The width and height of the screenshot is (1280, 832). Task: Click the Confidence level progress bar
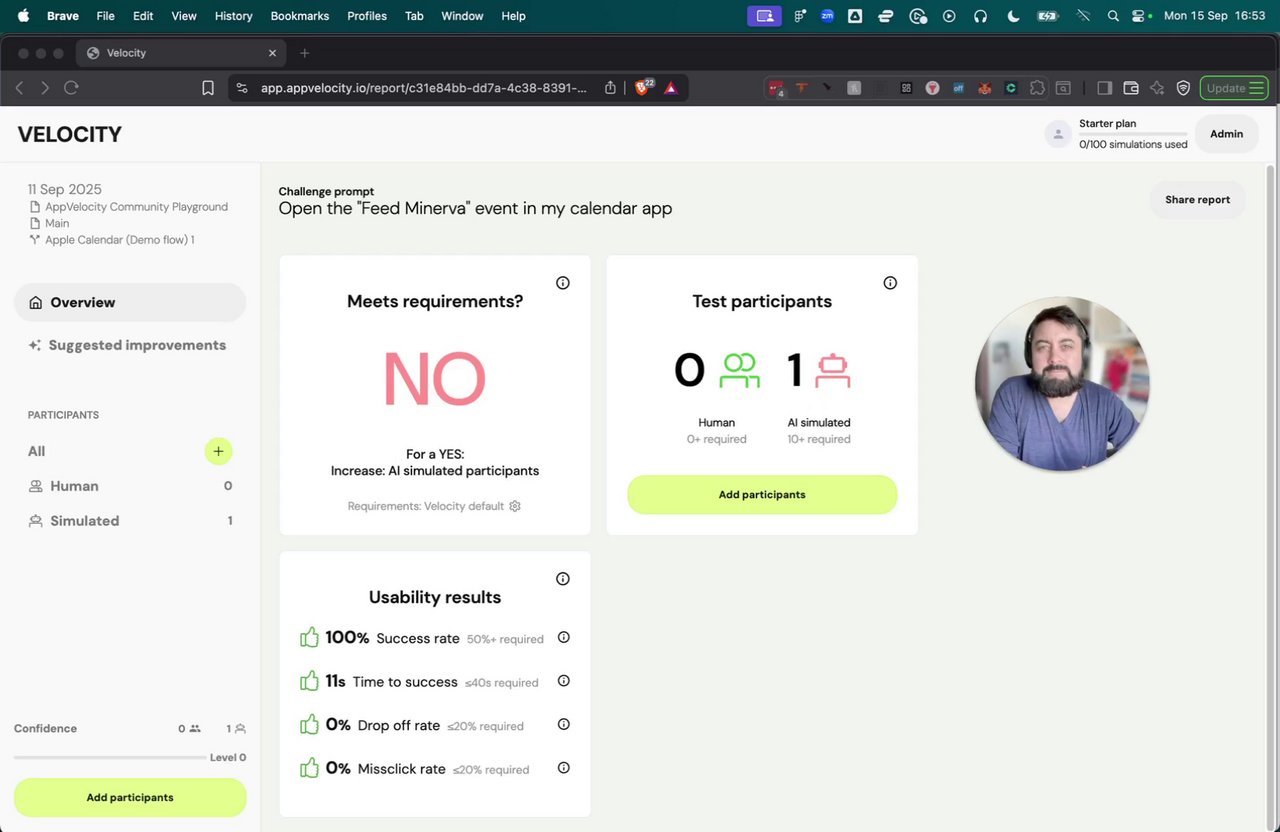click(109, 758)
